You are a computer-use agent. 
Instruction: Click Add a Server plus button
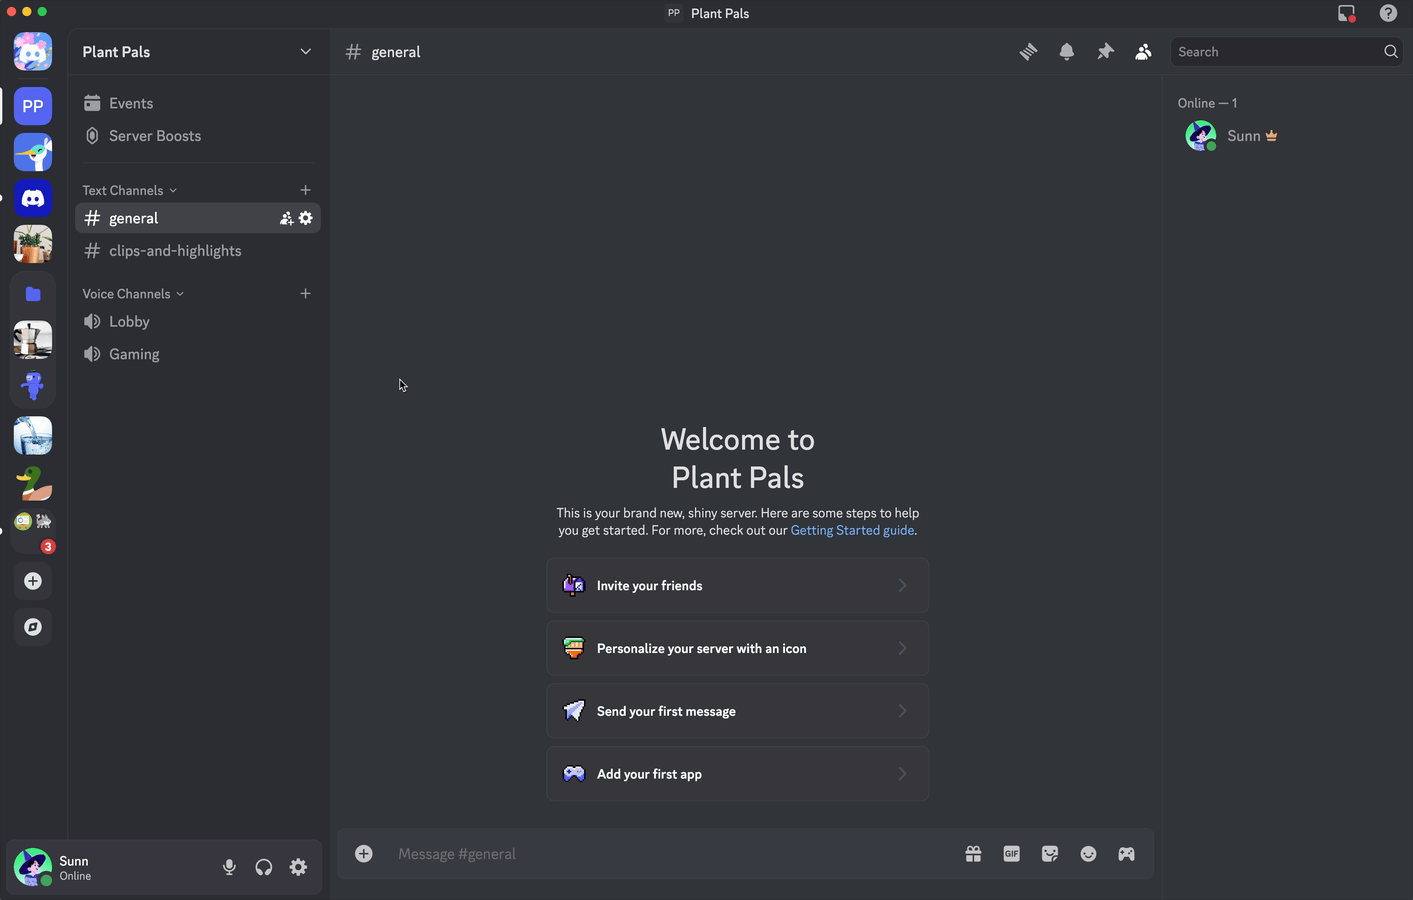33,581
